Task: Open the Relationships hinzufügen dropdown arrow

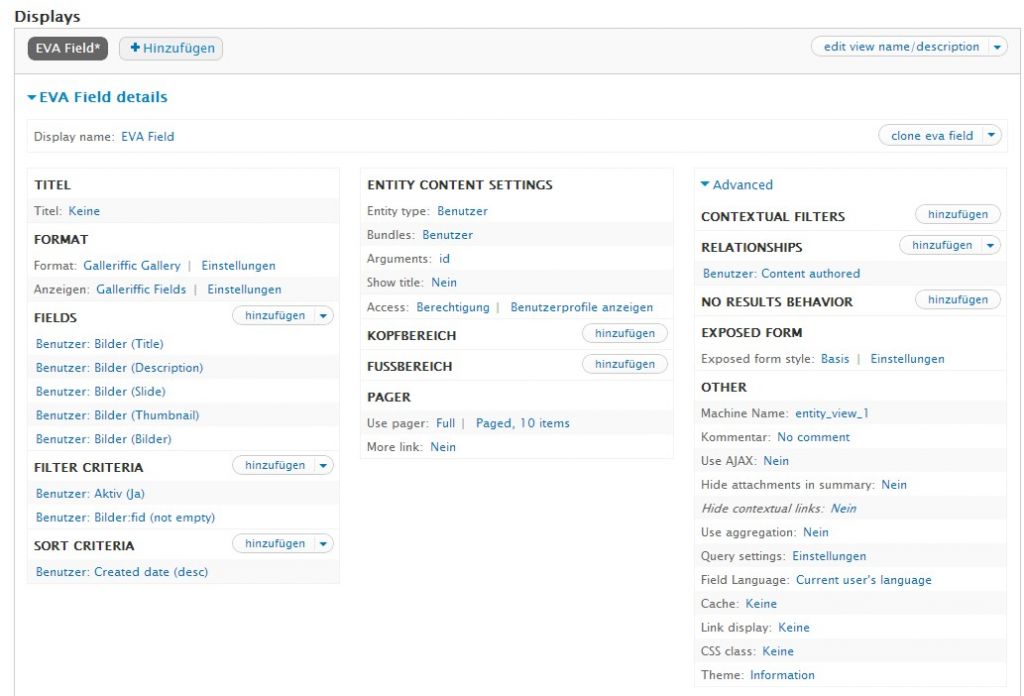Action: click(990, 245)
